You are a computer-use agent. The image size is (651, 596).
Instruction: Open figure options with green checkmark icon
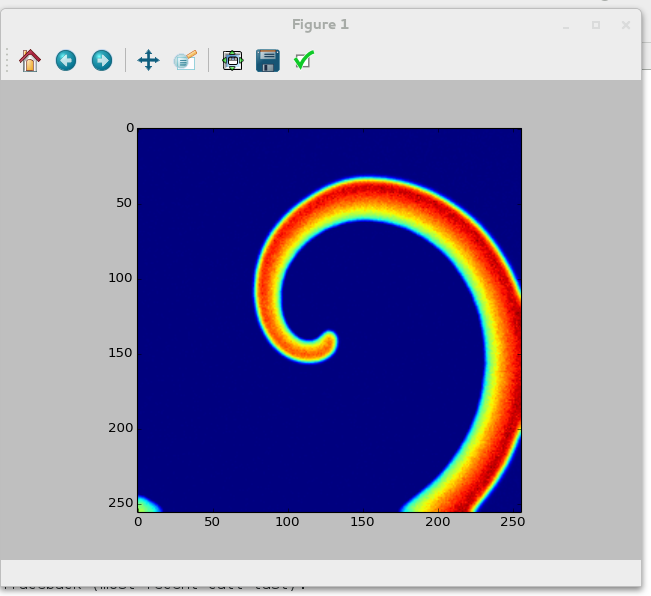point(304,61)
